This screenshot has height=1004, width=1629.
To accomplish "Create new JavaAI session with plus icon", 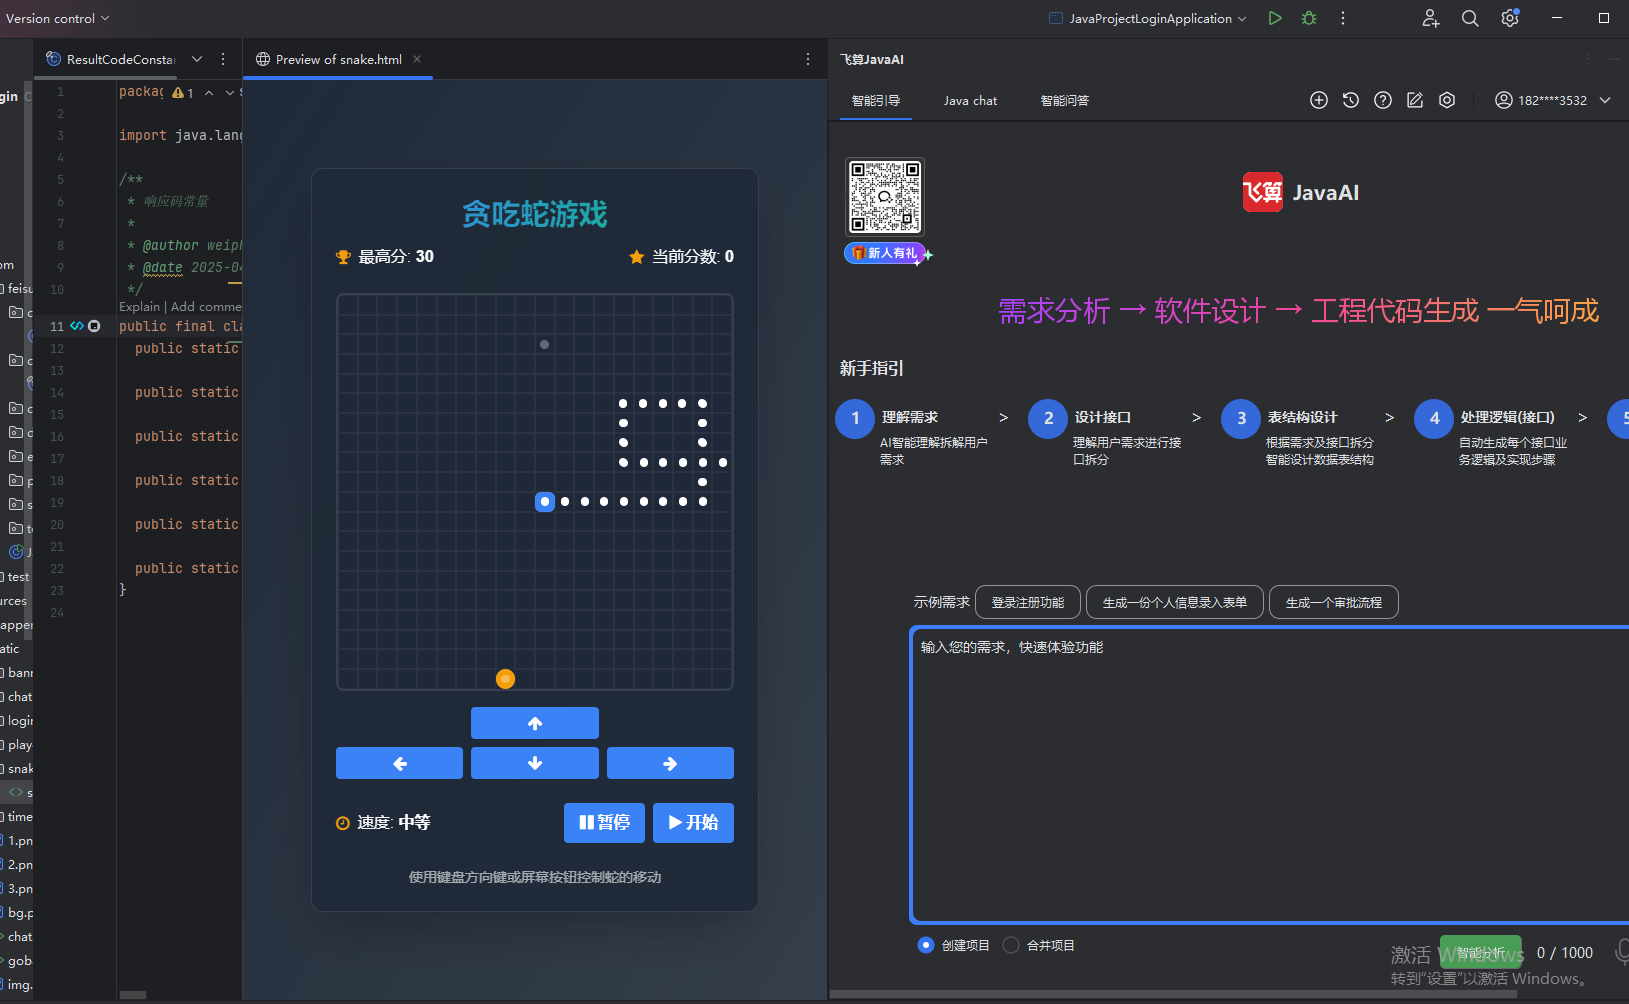I will (1319, 100).
